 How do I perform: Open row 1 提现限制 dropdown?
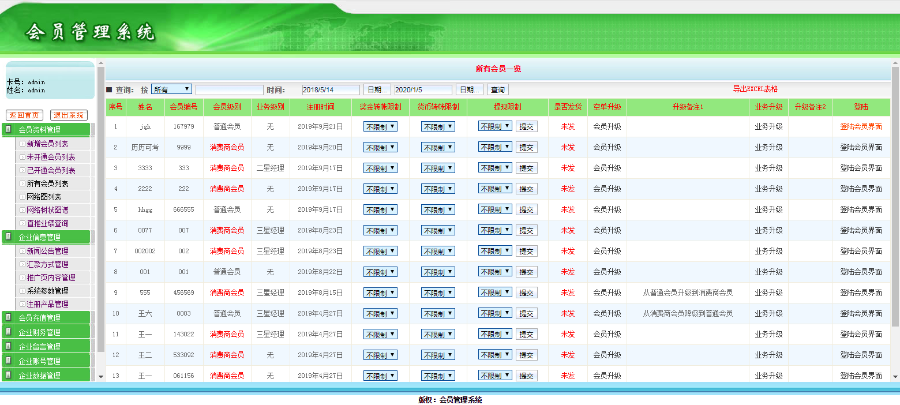tap(495, 127)
